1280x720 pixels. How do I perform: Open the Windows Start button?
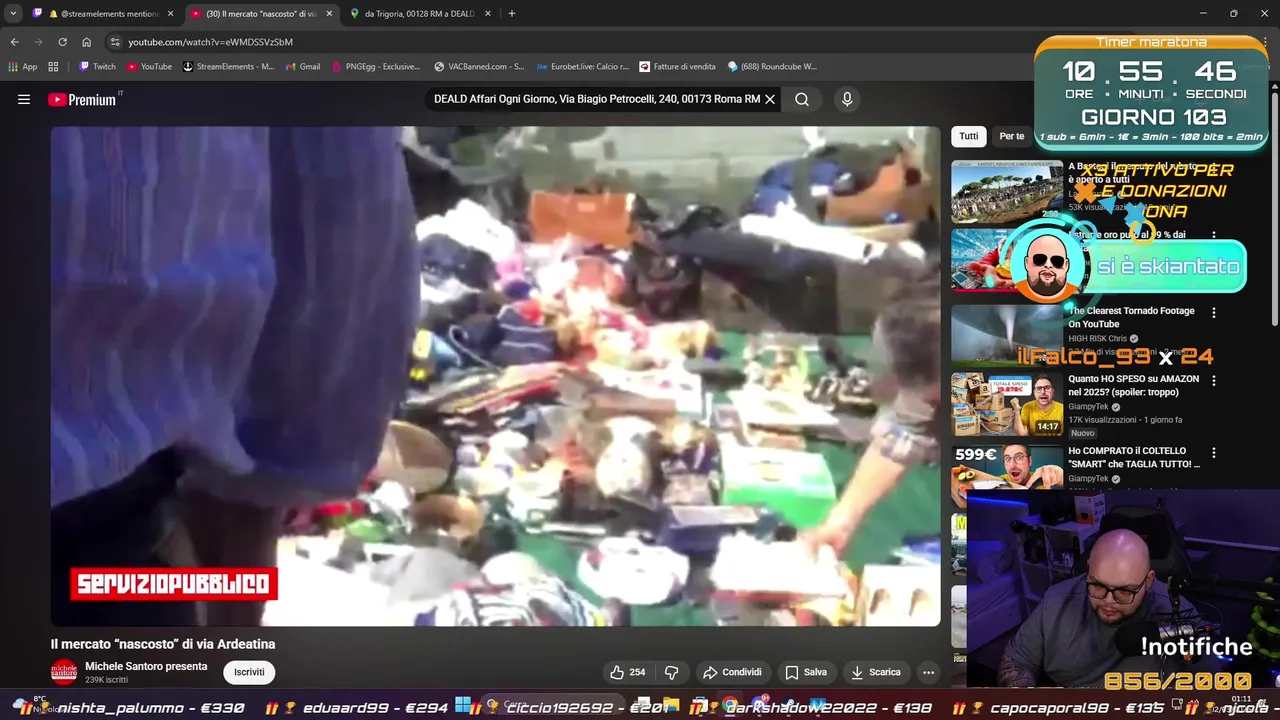click(x=463, y=706)
